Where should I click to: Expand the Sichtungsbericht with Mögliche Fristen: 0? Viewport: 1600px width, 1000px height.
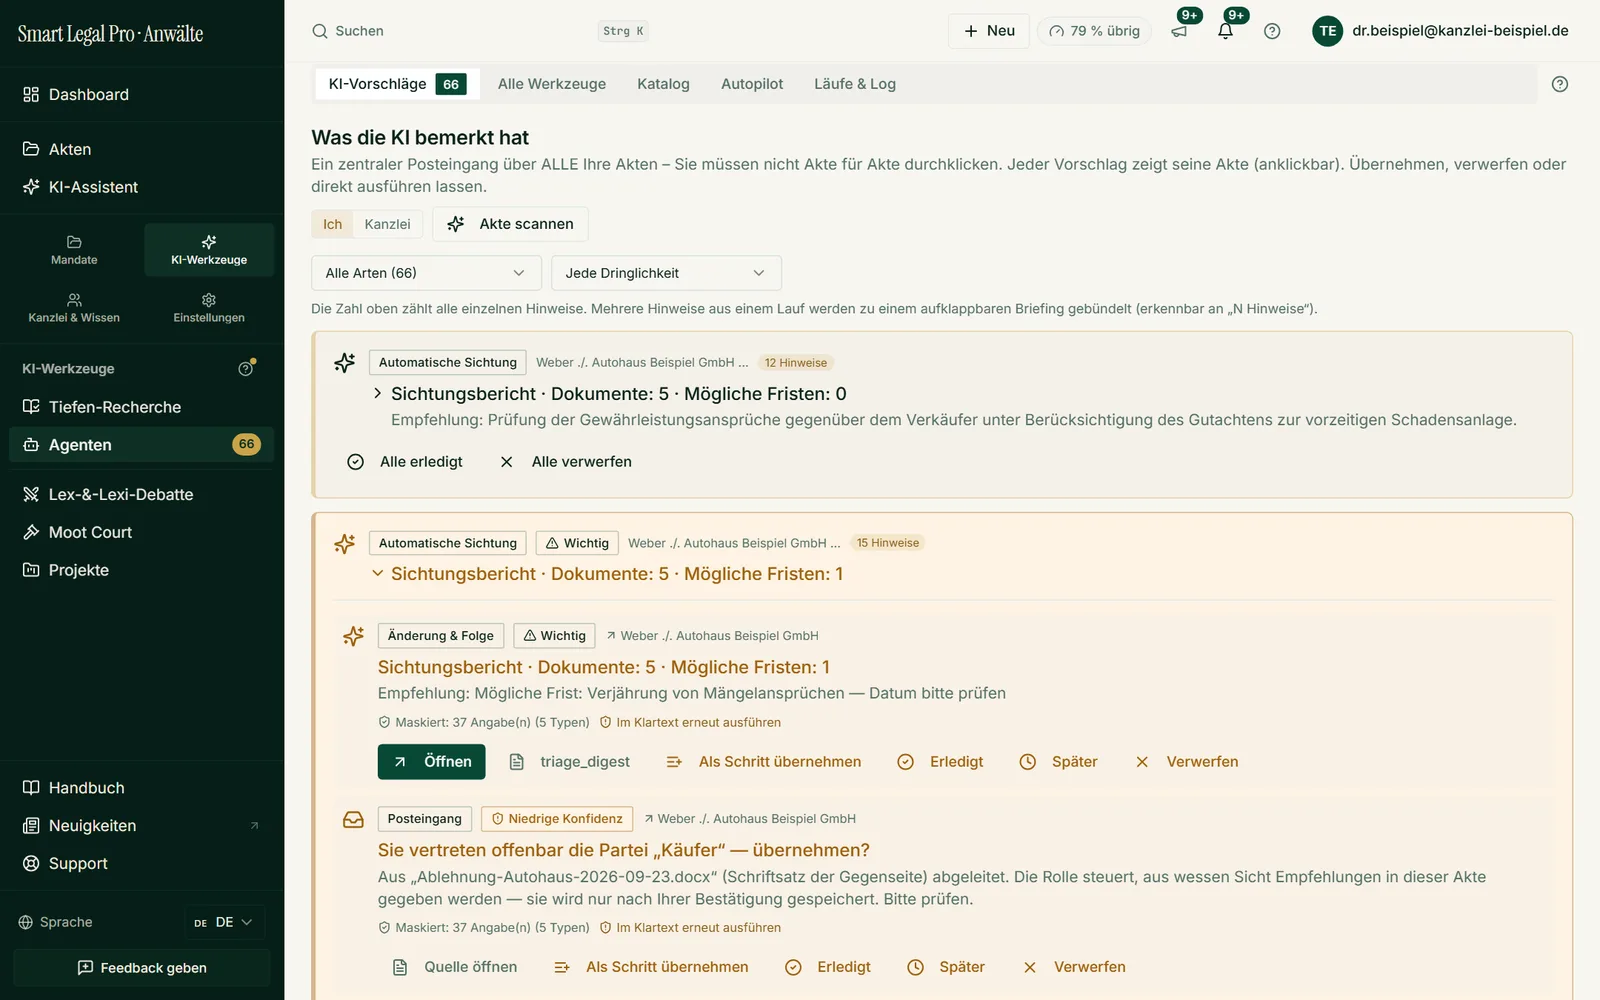(377, 394)
